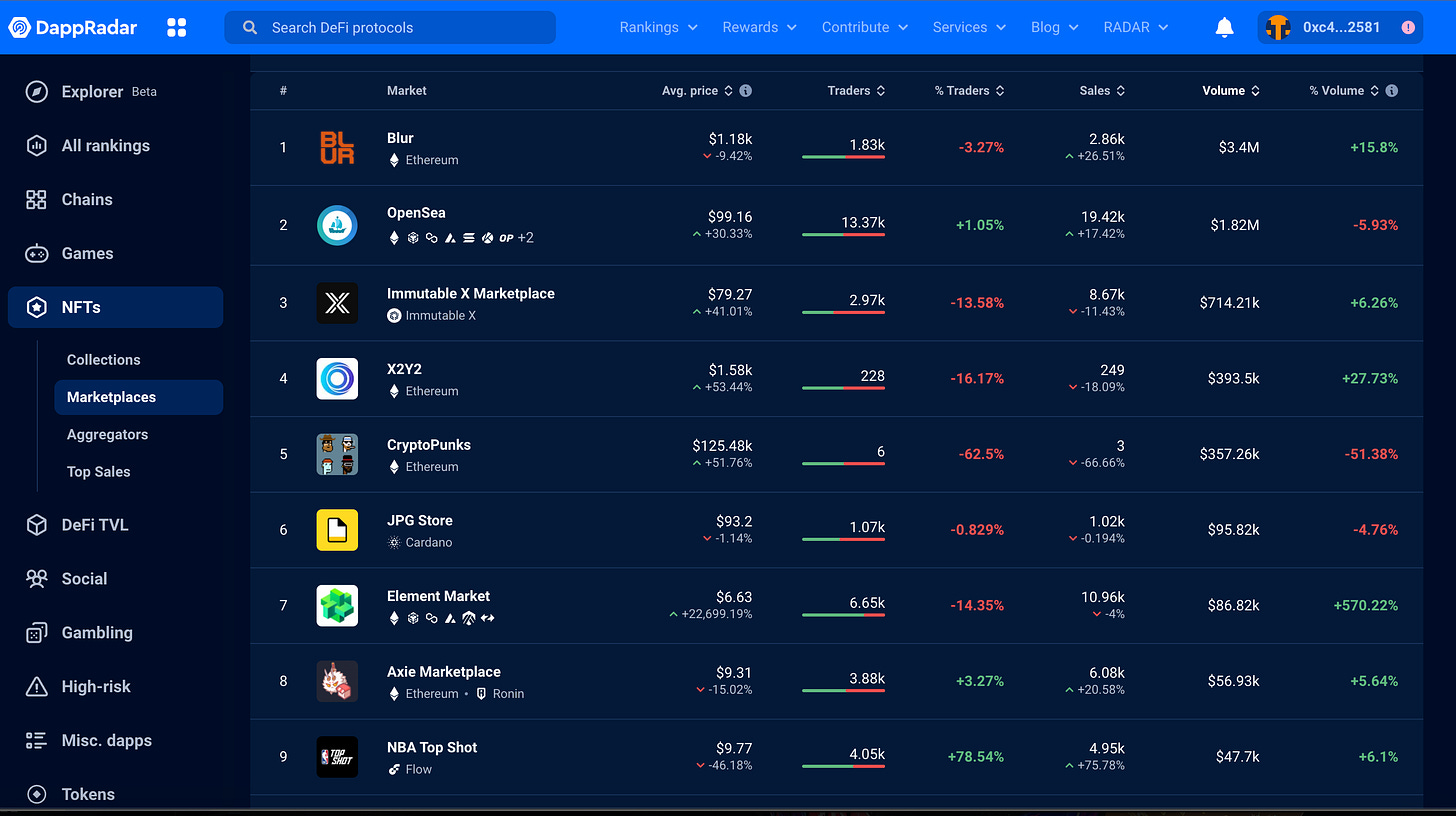Click the DeFi TVL cube icon

click(x=37, y=525)
